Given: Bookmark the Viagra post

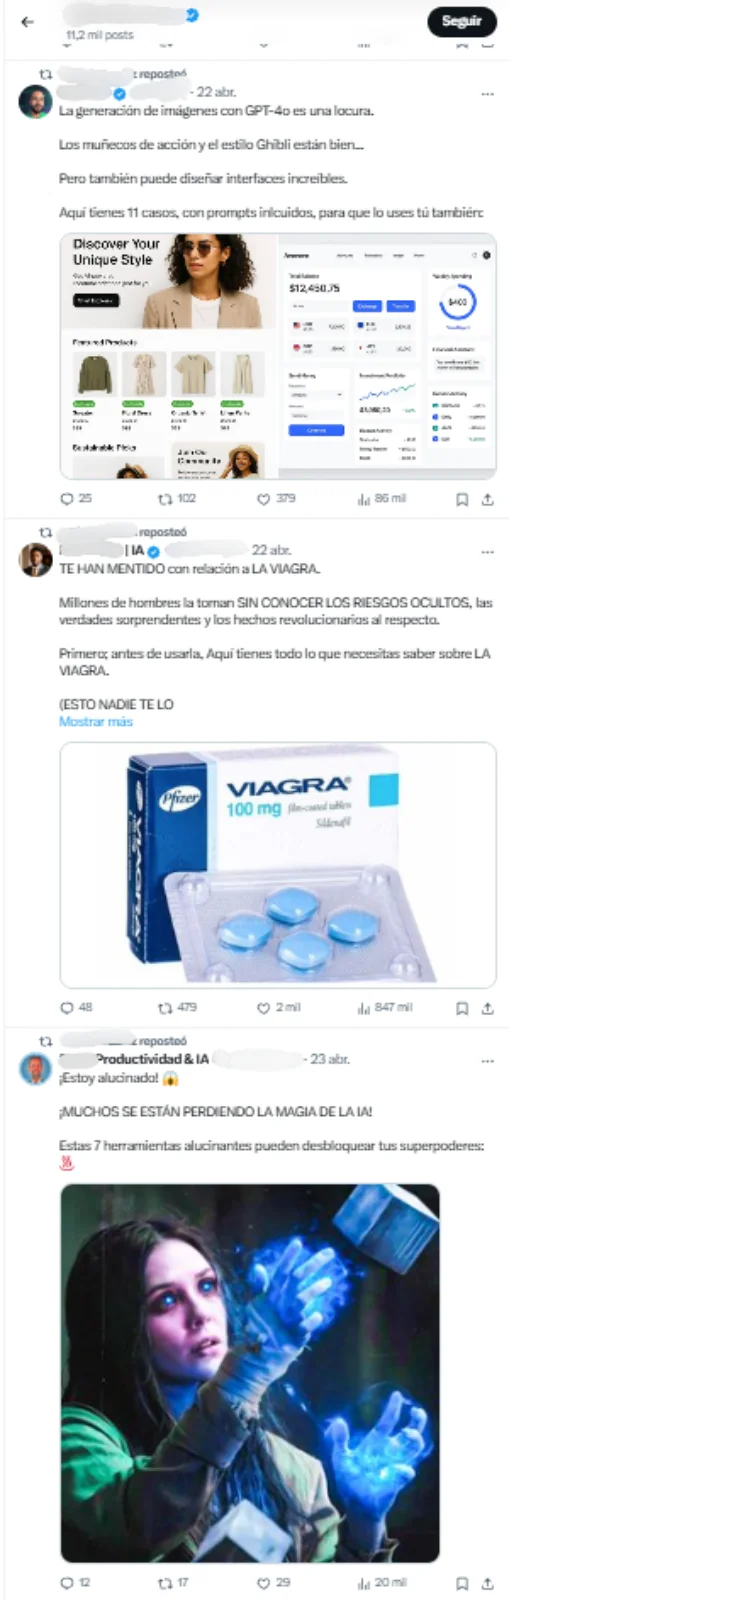Looking at the screenshot, I should tap(462, 1008).
